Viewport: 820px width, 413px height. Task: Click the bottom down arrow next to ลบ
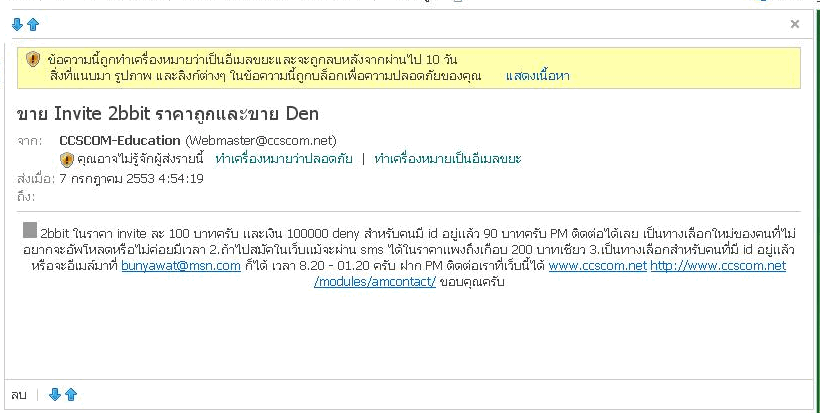click(x=55, y=394)
